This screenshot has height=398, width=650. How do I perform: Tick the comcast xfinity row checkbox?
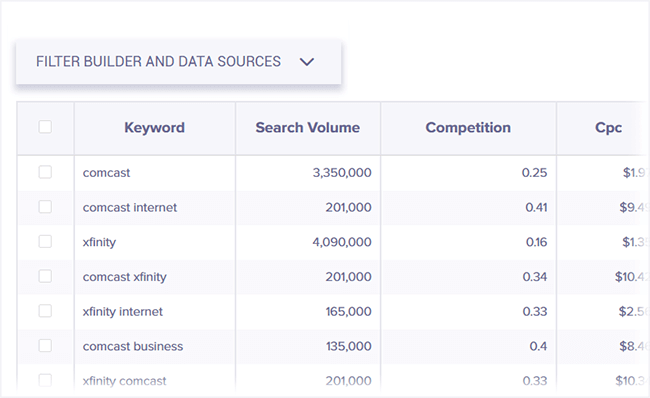pos(45,276)
